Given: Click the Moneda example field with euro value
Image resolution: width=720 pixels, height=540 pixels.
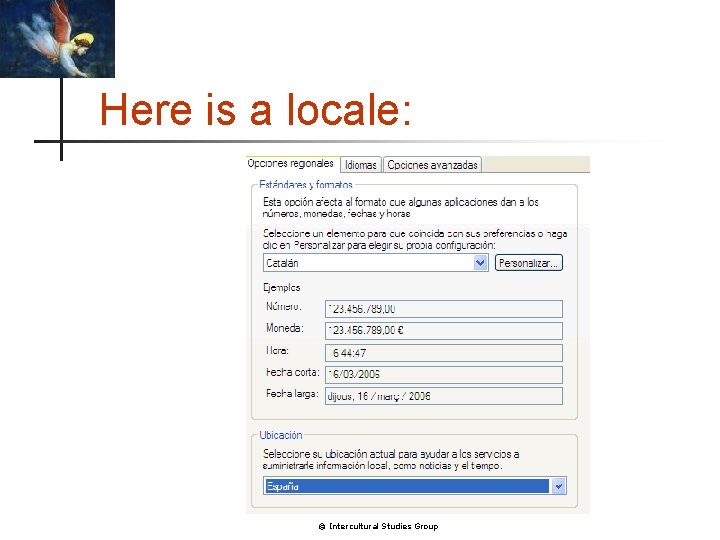Looking at the screenshot, I should click(444, 331).
